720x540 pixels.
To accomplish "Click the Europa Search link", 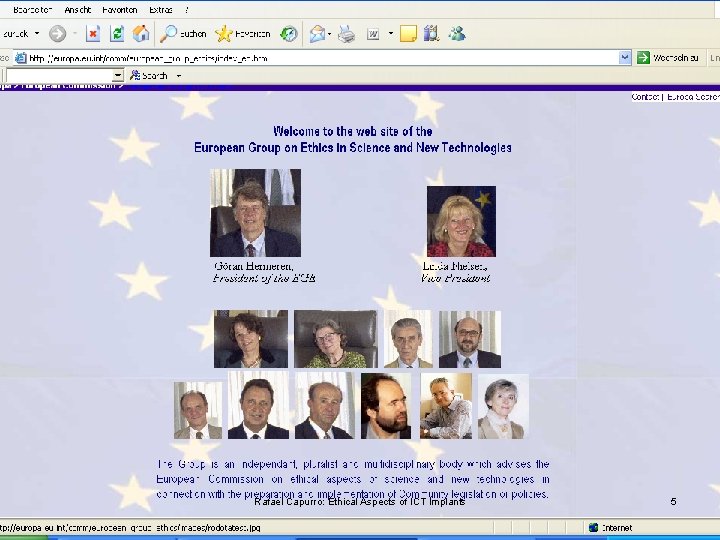I will click(x=694, y=97).
